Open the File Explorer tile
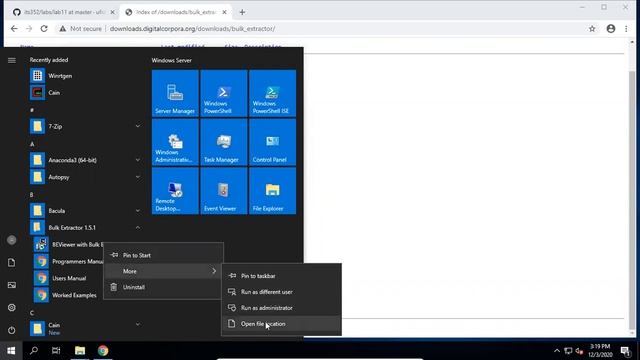Viewport: 640px width, 360px height. click(x=272, y=191)
